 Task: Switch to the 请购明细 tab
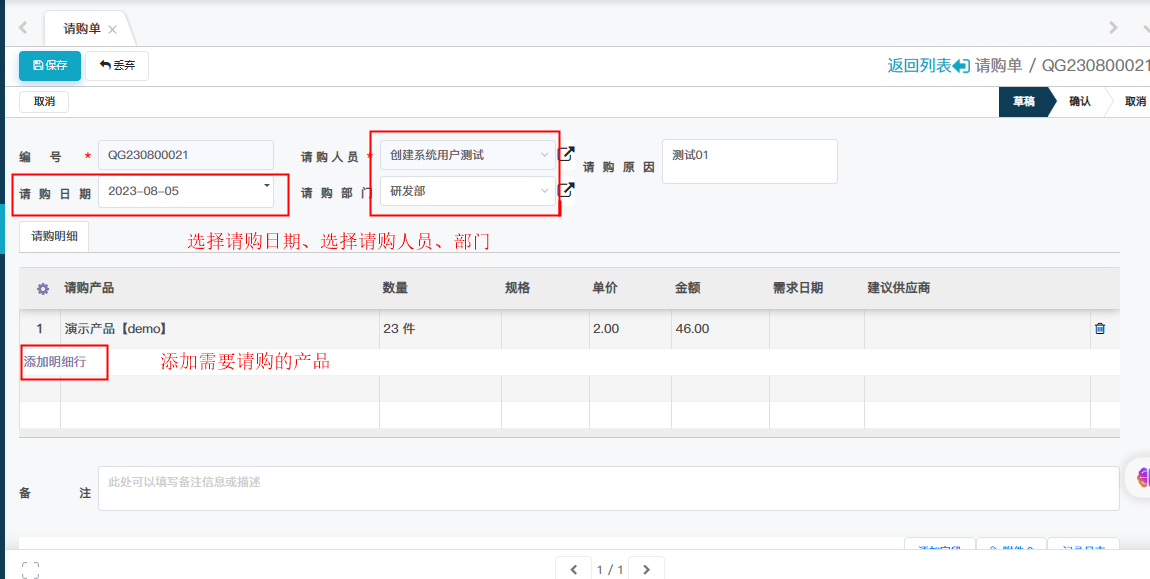click(54, 237)
